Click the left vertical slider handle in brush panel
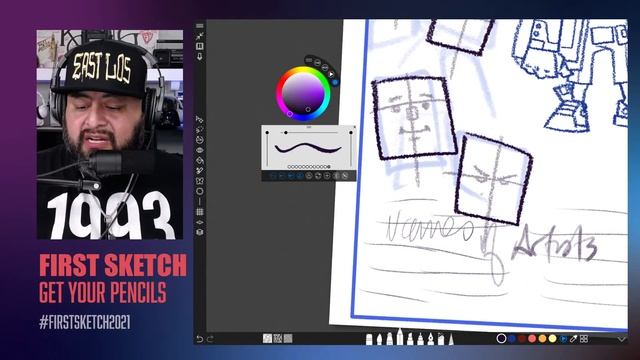 267,132
